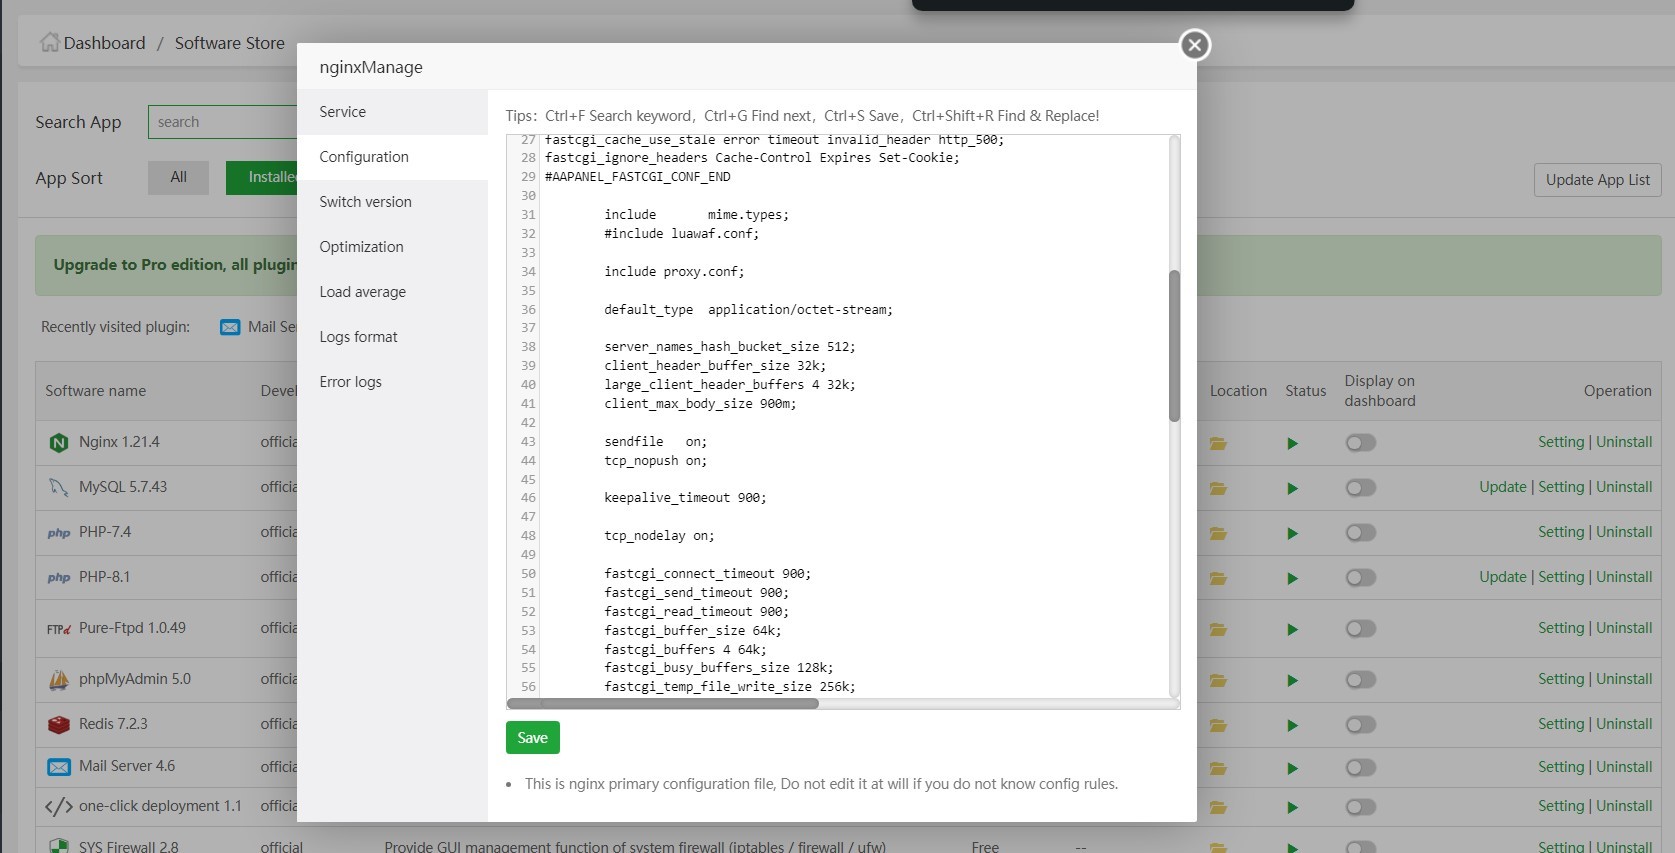
Task: Click the Dashboard home icon
Action: click(x=49, y=42)
